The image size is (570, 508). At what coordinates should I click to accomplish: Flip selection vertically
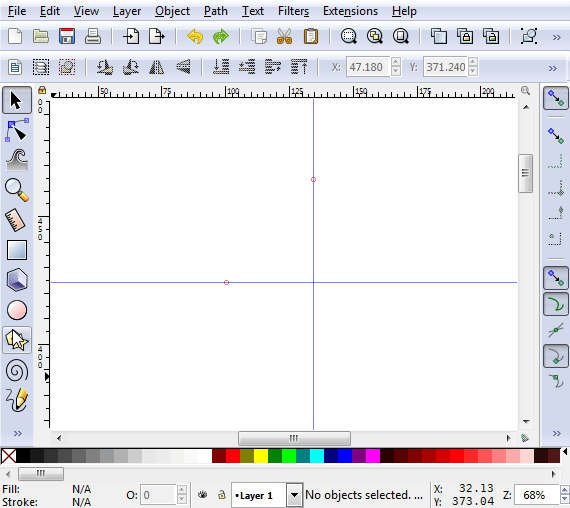click(183, 67)
